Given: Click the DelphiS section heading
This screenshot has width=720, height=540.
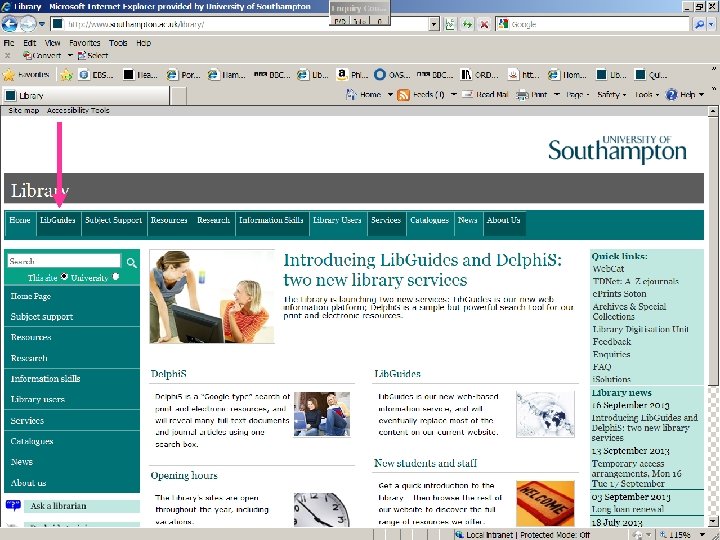Looking at the screenshot, I should (169, 374).
